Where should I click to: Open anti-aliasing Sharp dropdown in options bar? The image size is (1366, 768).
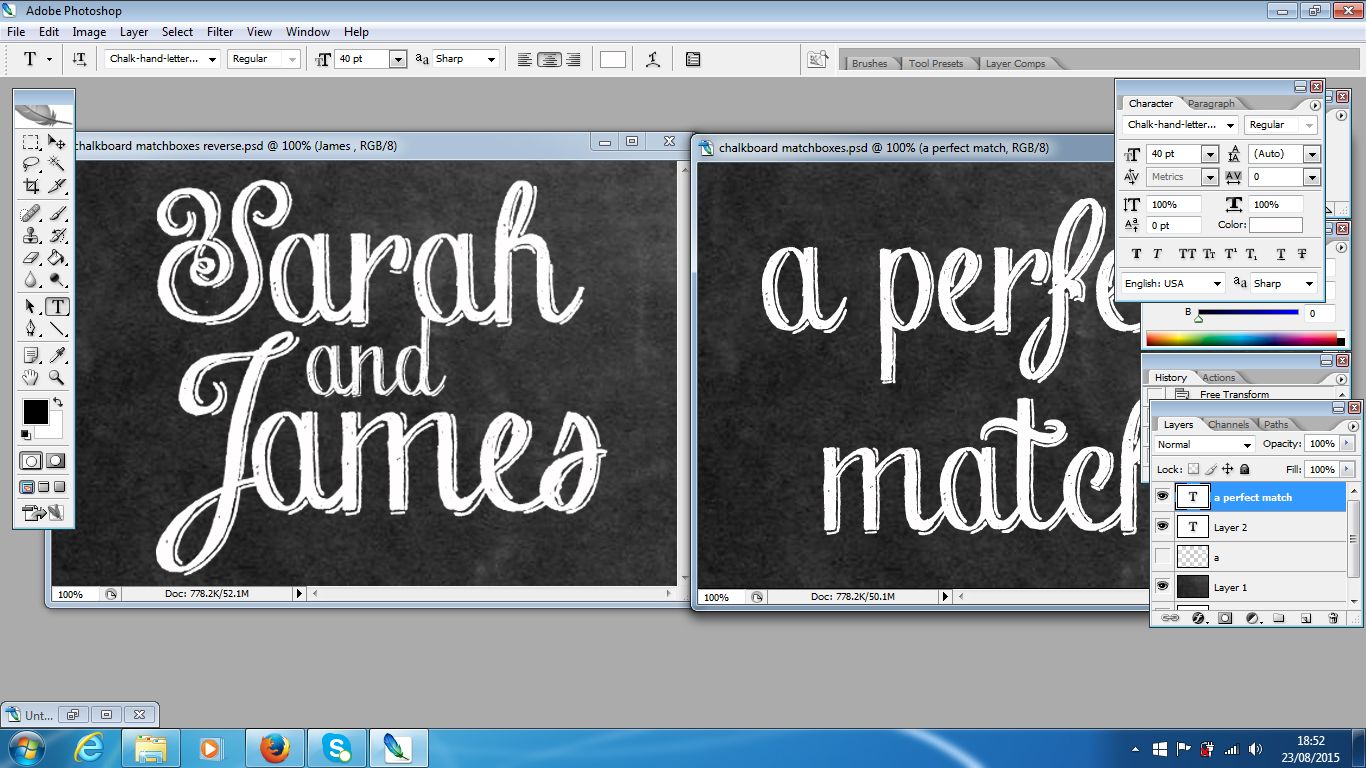tap(491, 59)
